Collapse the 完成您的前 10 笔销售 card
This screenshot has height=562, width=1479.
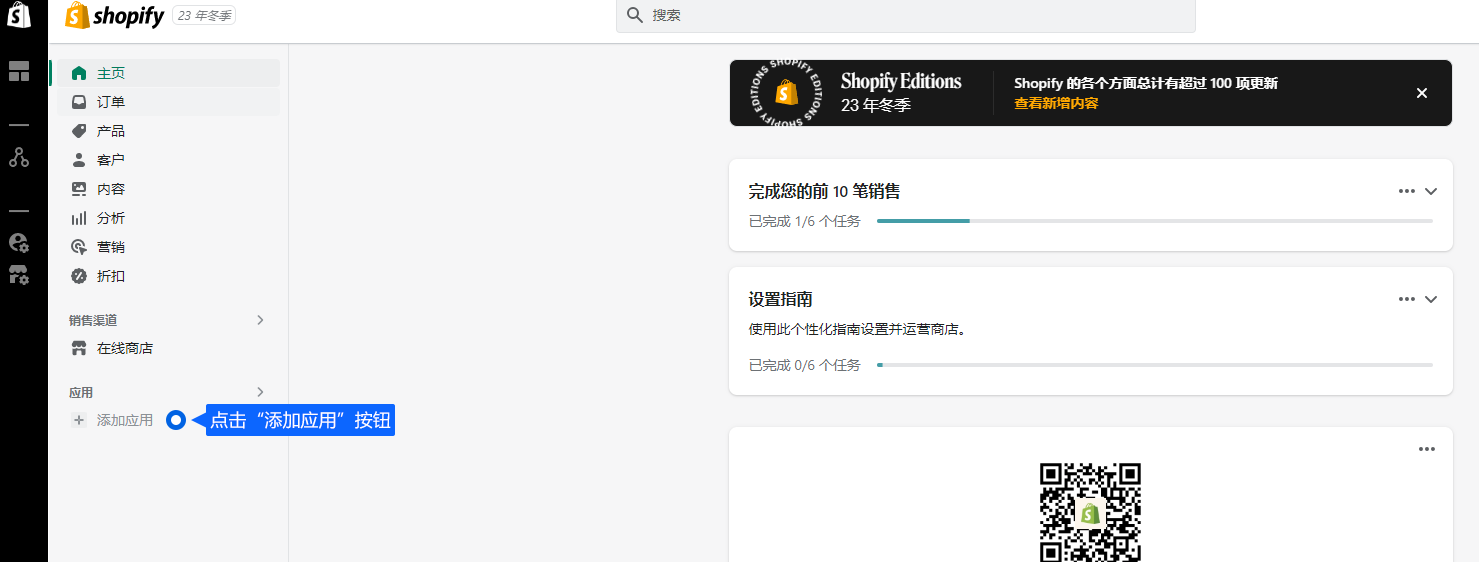click(1430, 191)
